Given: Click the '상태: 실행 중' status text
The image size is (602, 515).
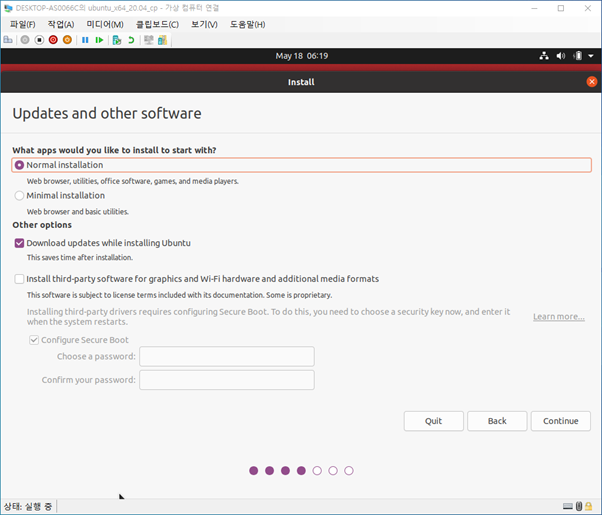Looking at the screenshot, I should (x=28, y=507).
